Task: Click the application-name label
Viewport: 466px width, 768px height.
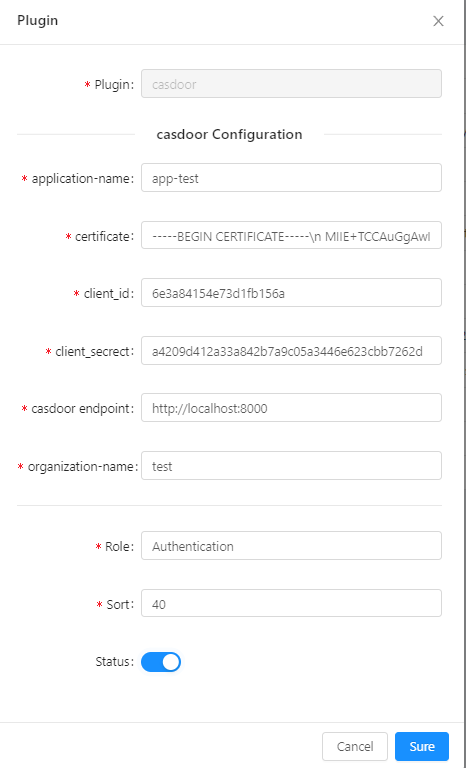Action: coord(82,179)
